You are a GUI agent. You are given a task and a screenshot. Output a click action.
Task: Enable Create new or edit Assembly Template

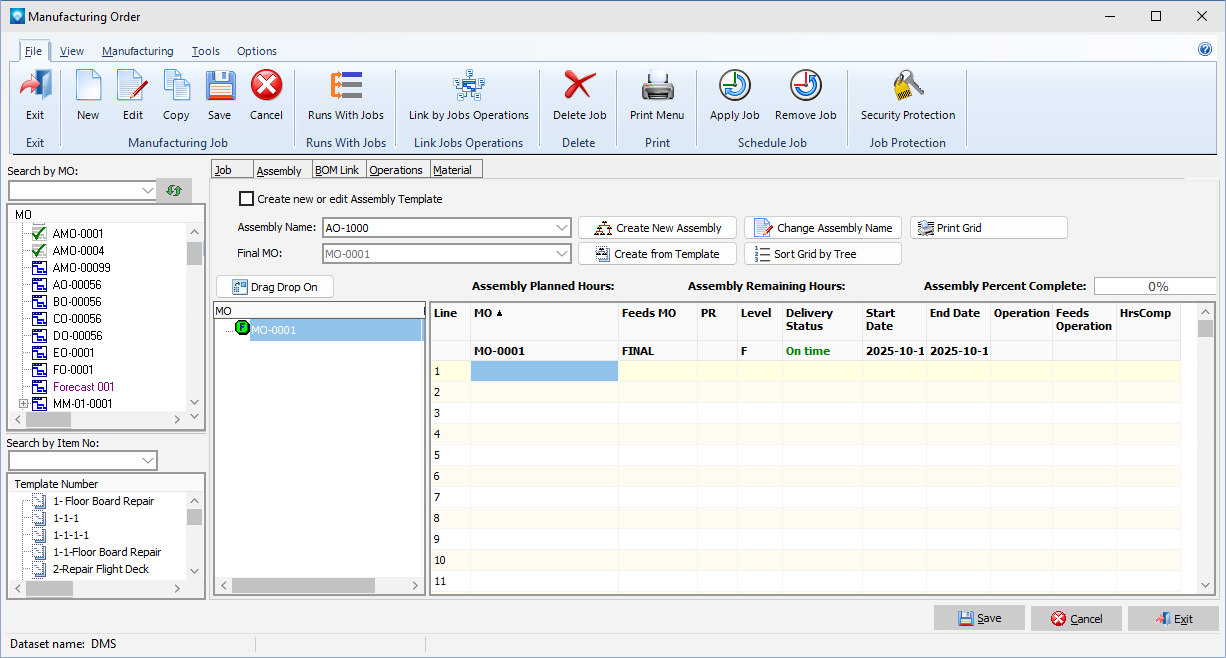tap(247, 199)
